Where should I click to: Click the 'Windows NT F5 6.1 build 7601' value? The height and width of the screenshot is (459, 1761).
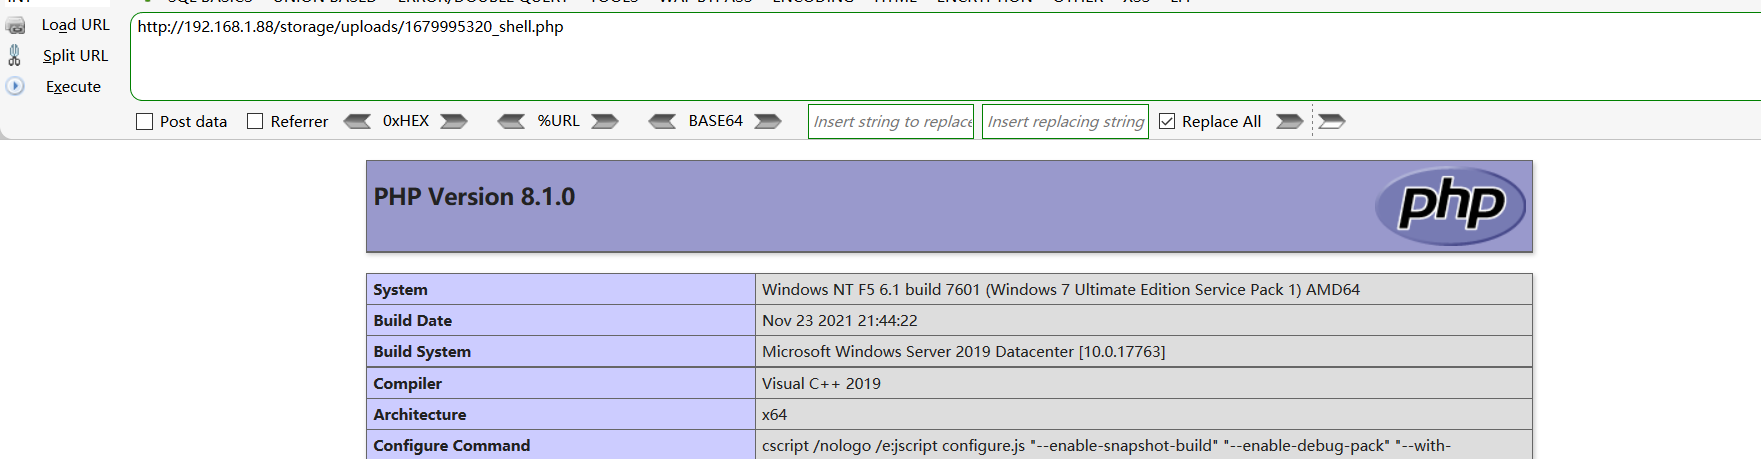pos(1061,290)
